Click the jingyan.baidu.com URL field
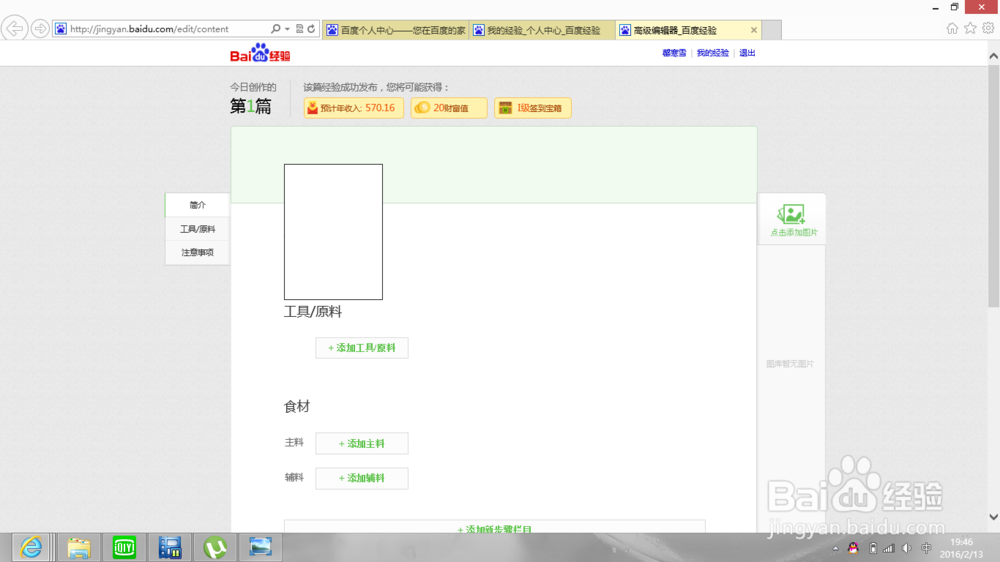The image size is (1000, 562). tap(166, 29)
